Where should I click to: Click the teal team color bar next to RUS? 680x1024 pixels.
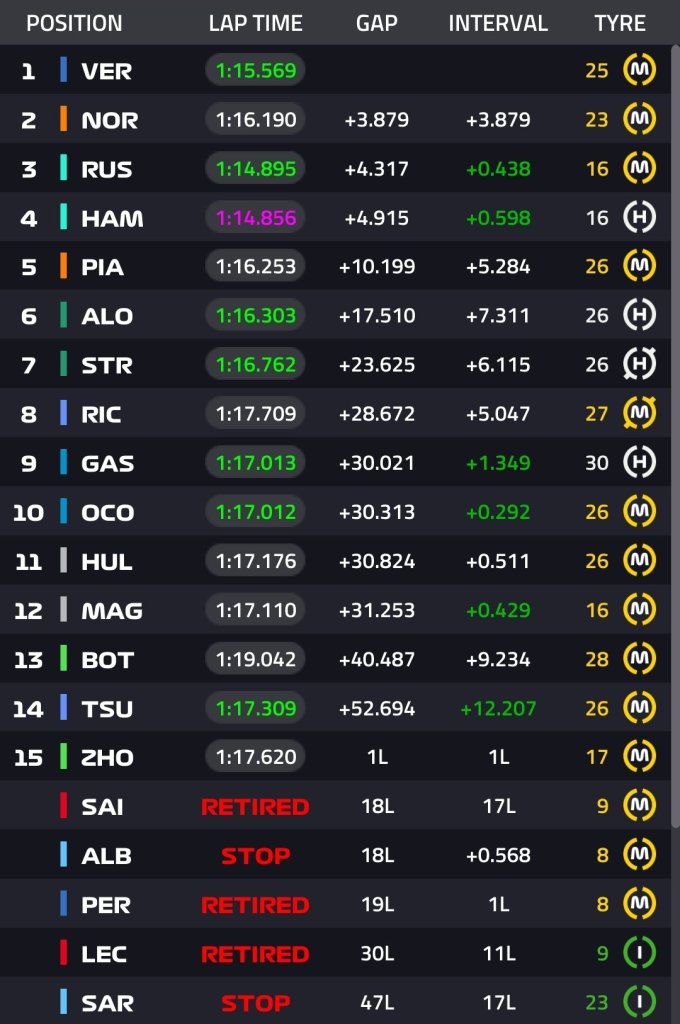(x=63, y=168)
